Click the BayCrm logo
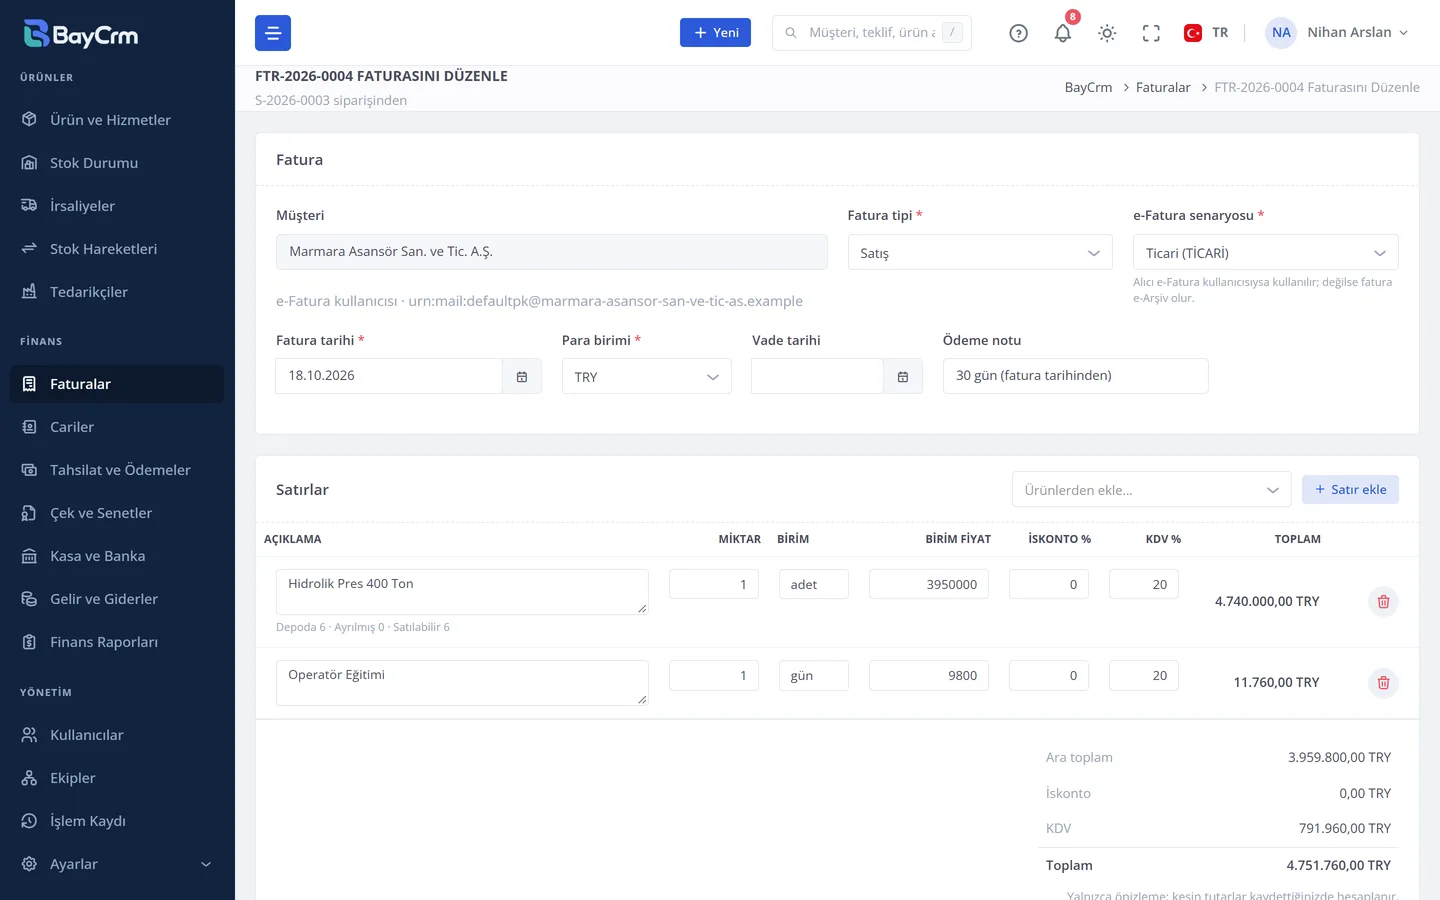This screenshot has width=1440, height=900. (81, 34)
